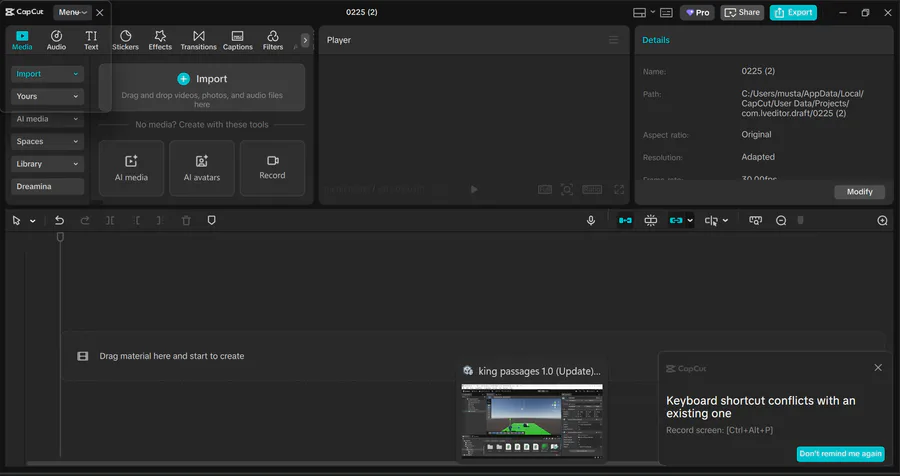Open the Captions tab
The width and height of the screenshot is (900, 476).
238,40
